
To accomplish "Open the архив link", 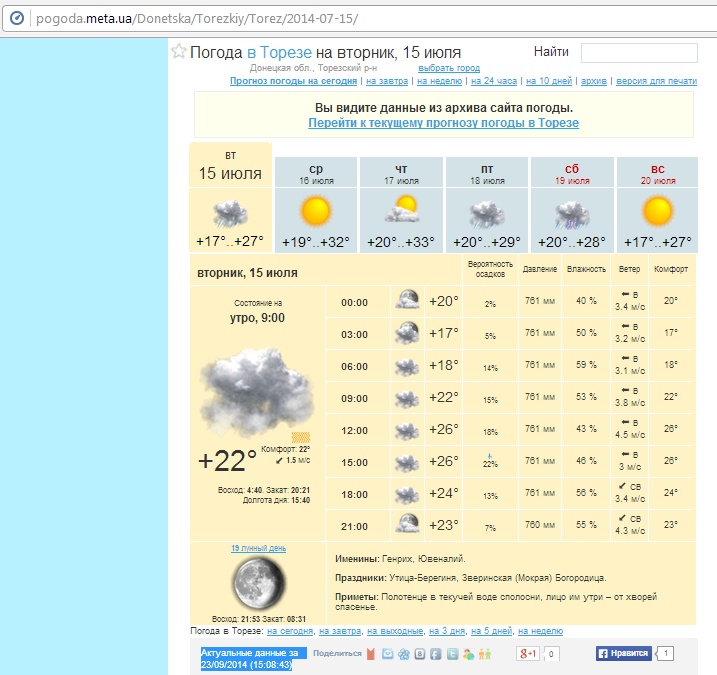I will [594, 81].
